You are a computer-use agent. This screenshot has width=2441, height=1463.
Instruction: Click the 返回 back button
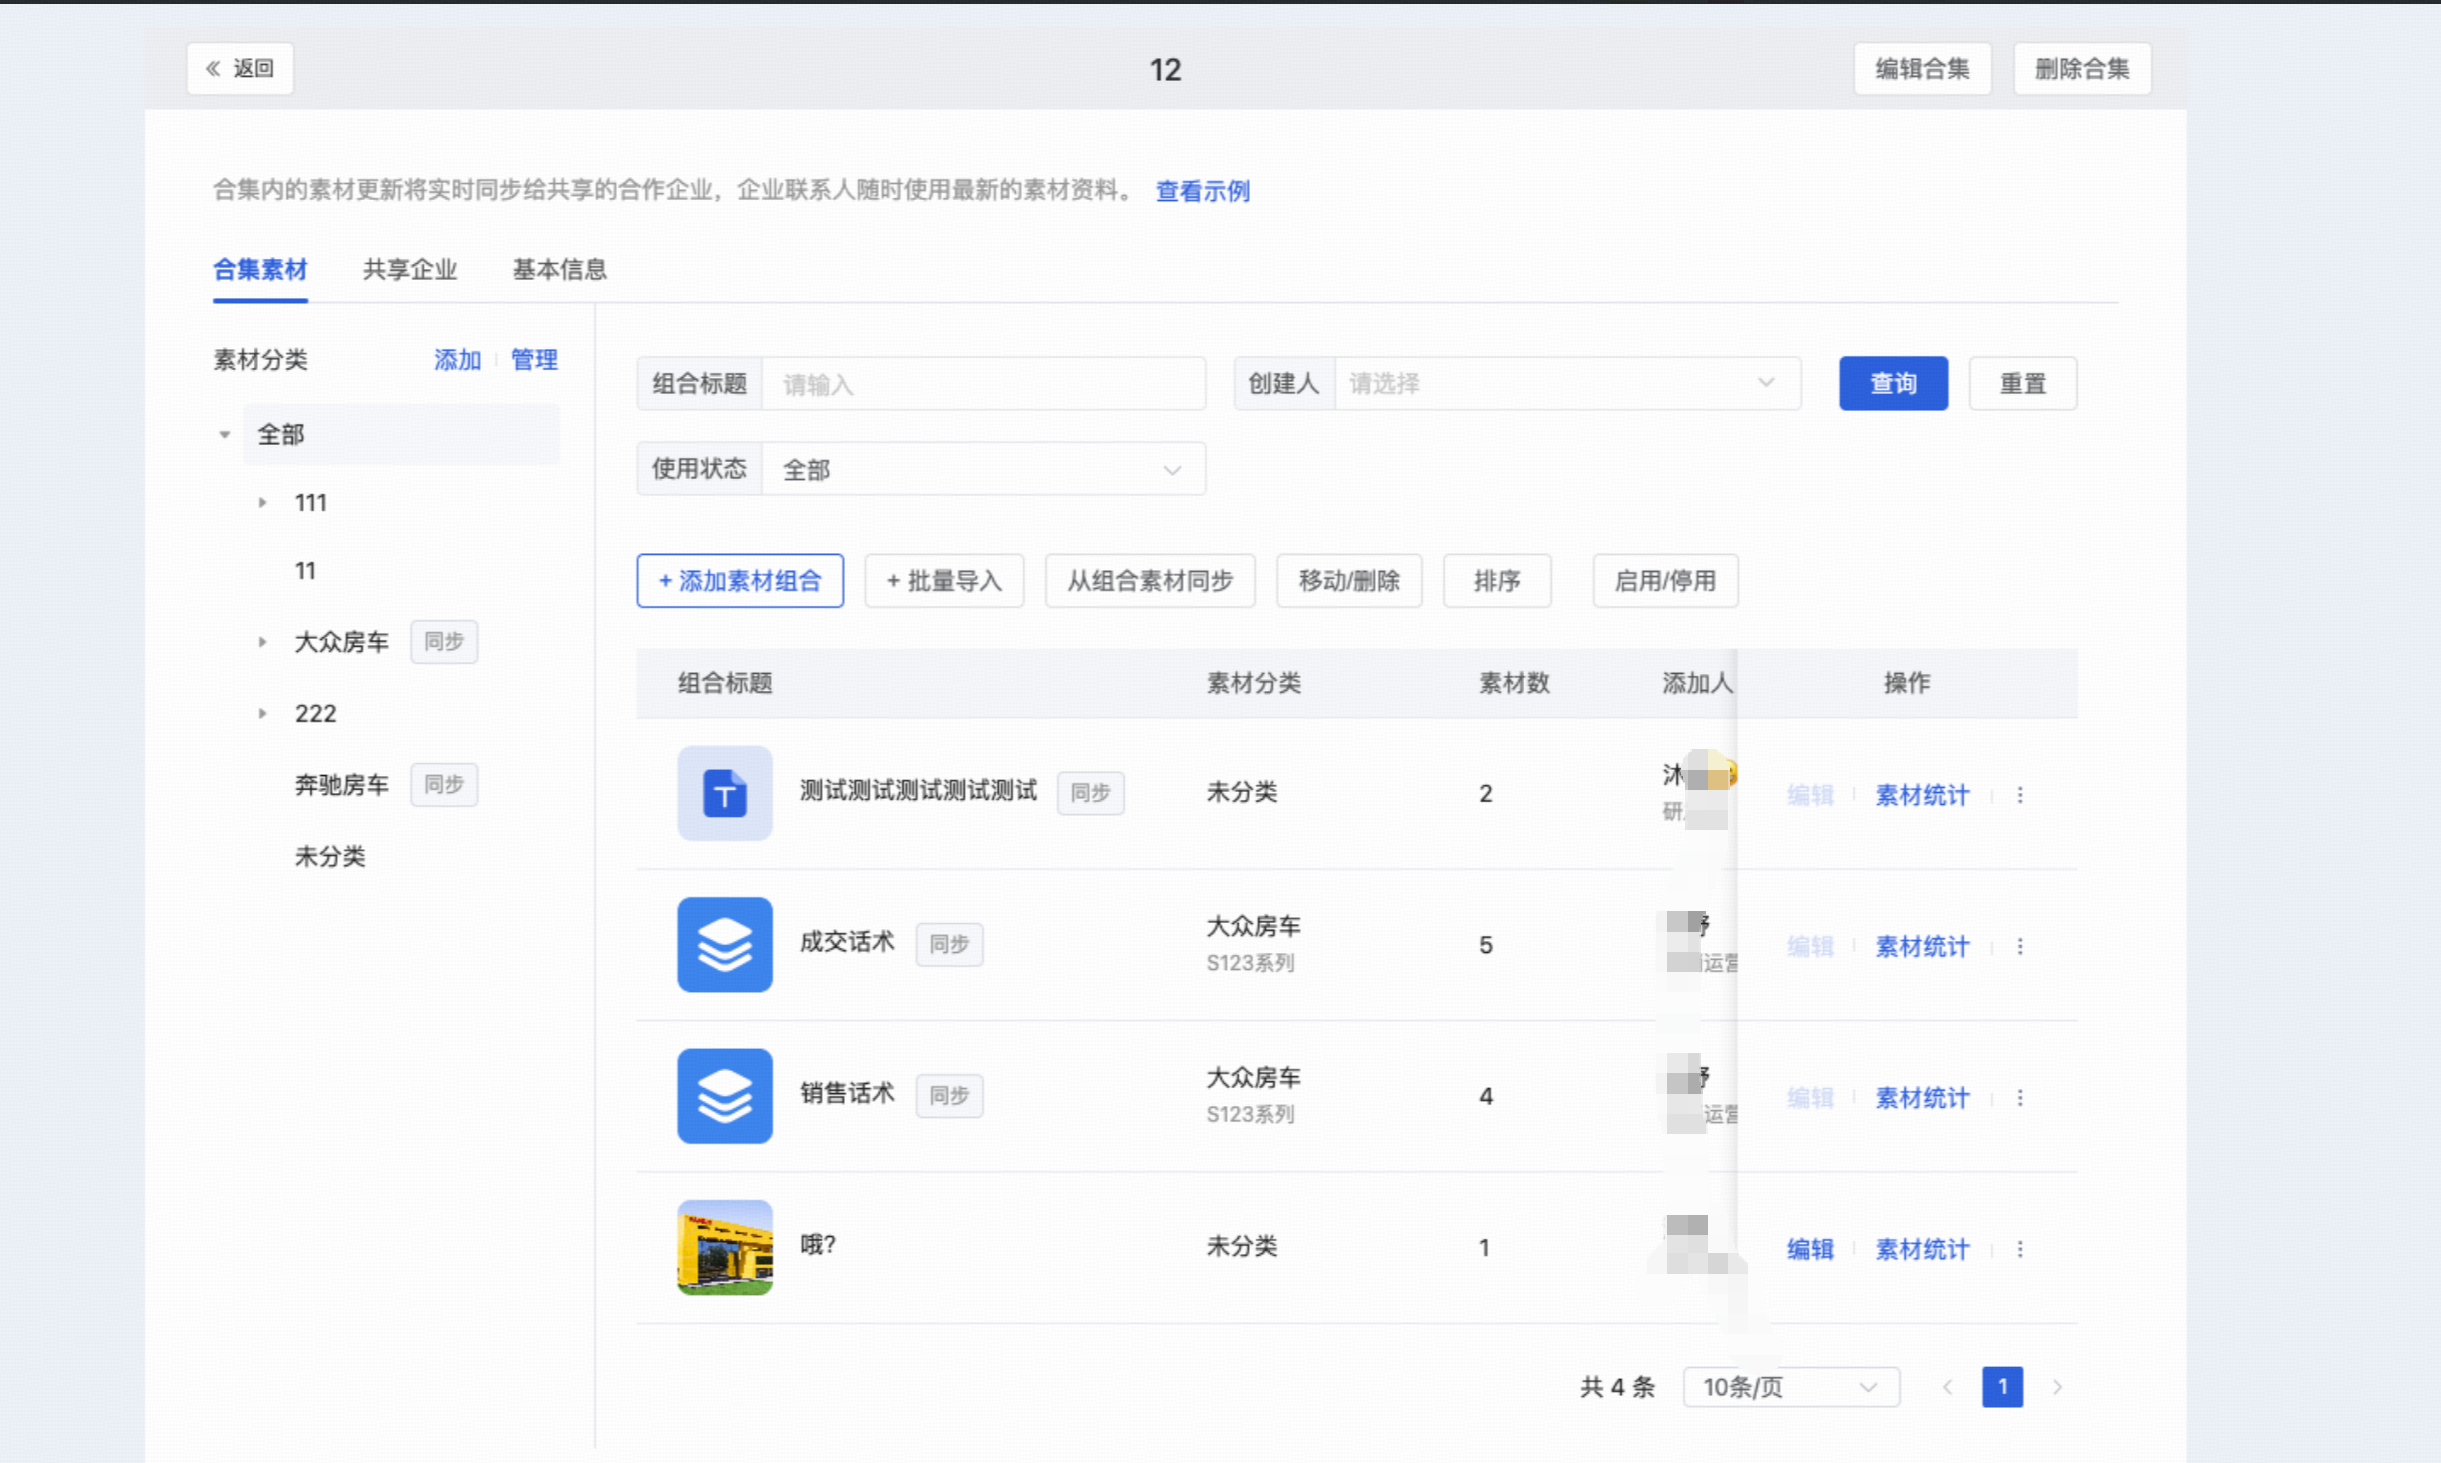(240, 68)
